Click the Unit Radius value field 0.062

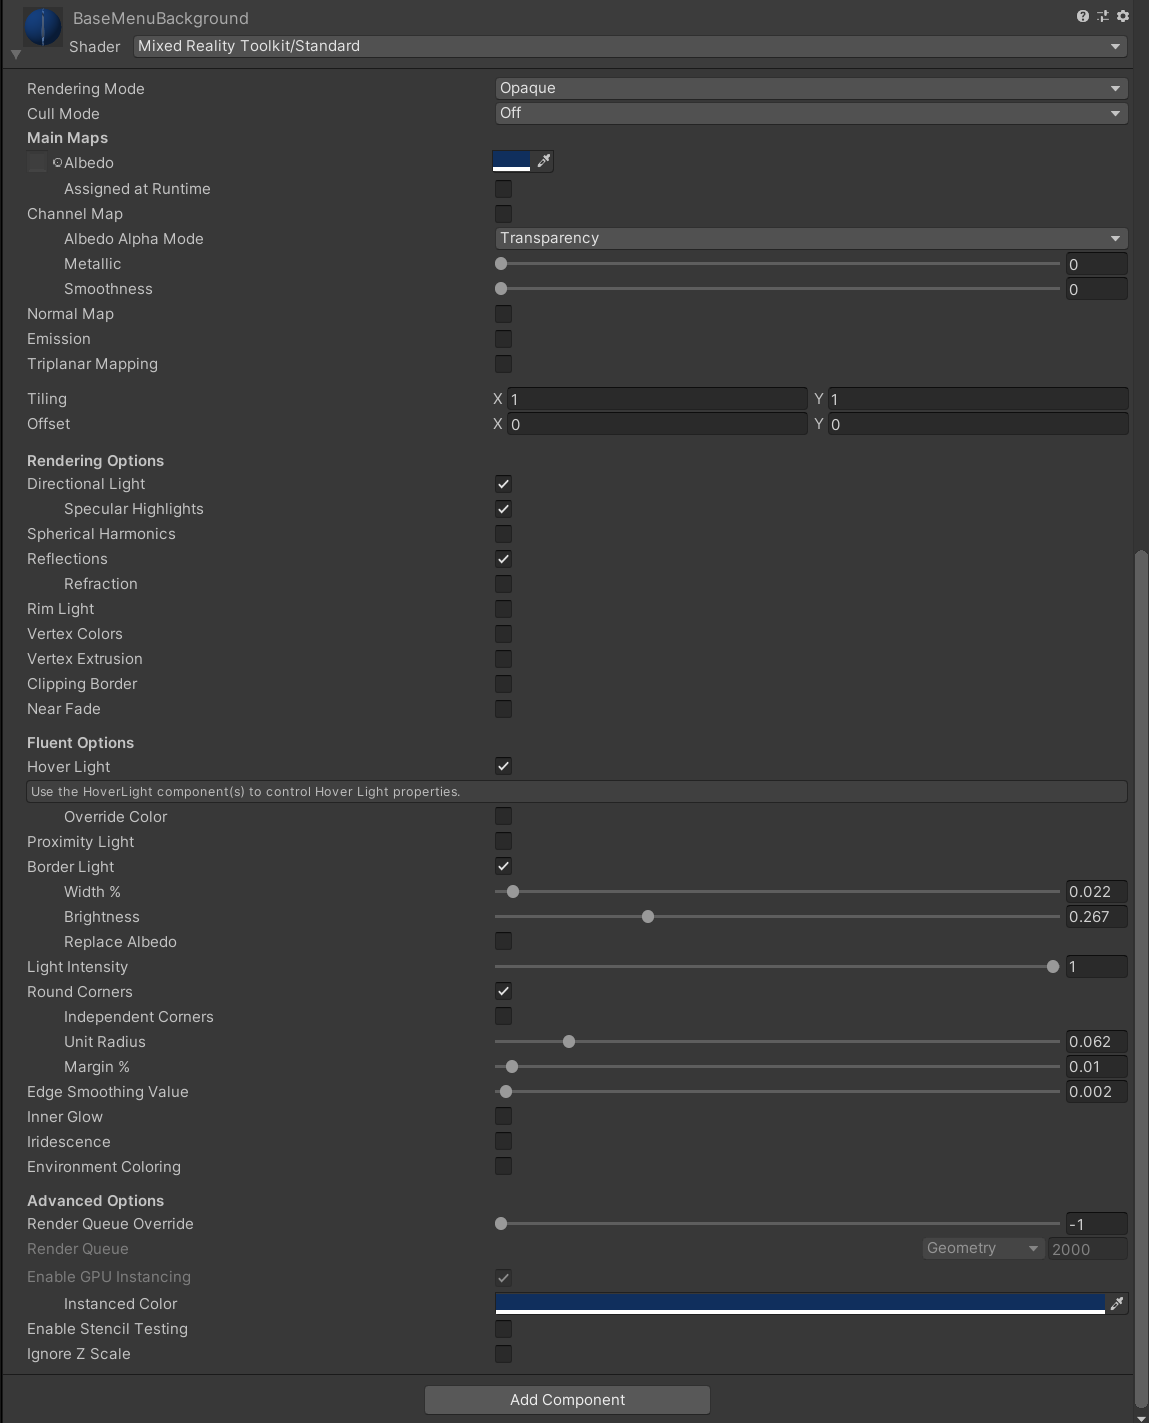click(x=1097, y=1042)
